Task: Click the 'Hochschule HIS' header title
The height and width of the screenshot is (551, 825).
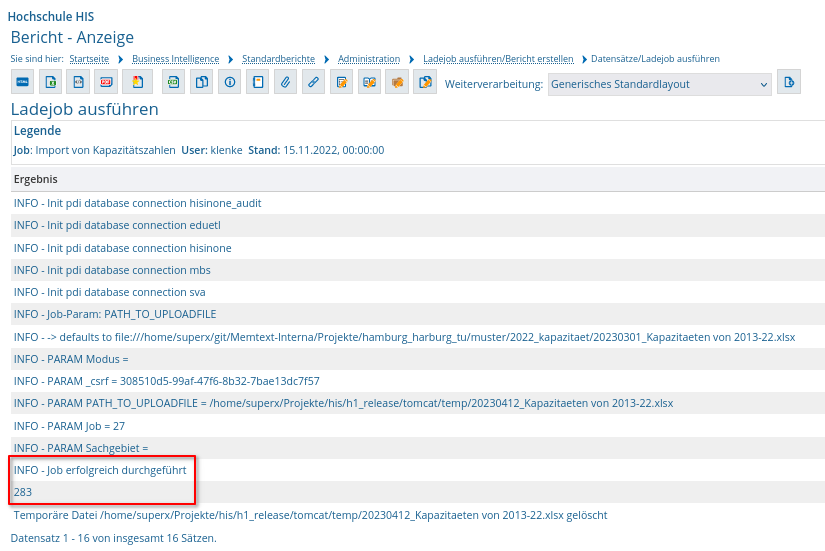Action: [x=51, y=17]
